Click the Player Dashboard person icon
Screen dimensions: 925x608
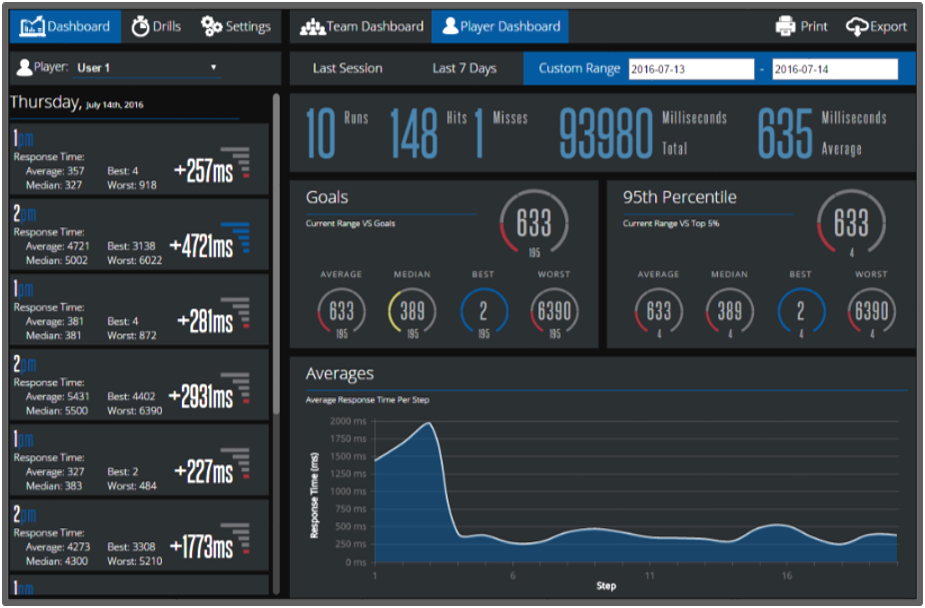coord(449,26)
